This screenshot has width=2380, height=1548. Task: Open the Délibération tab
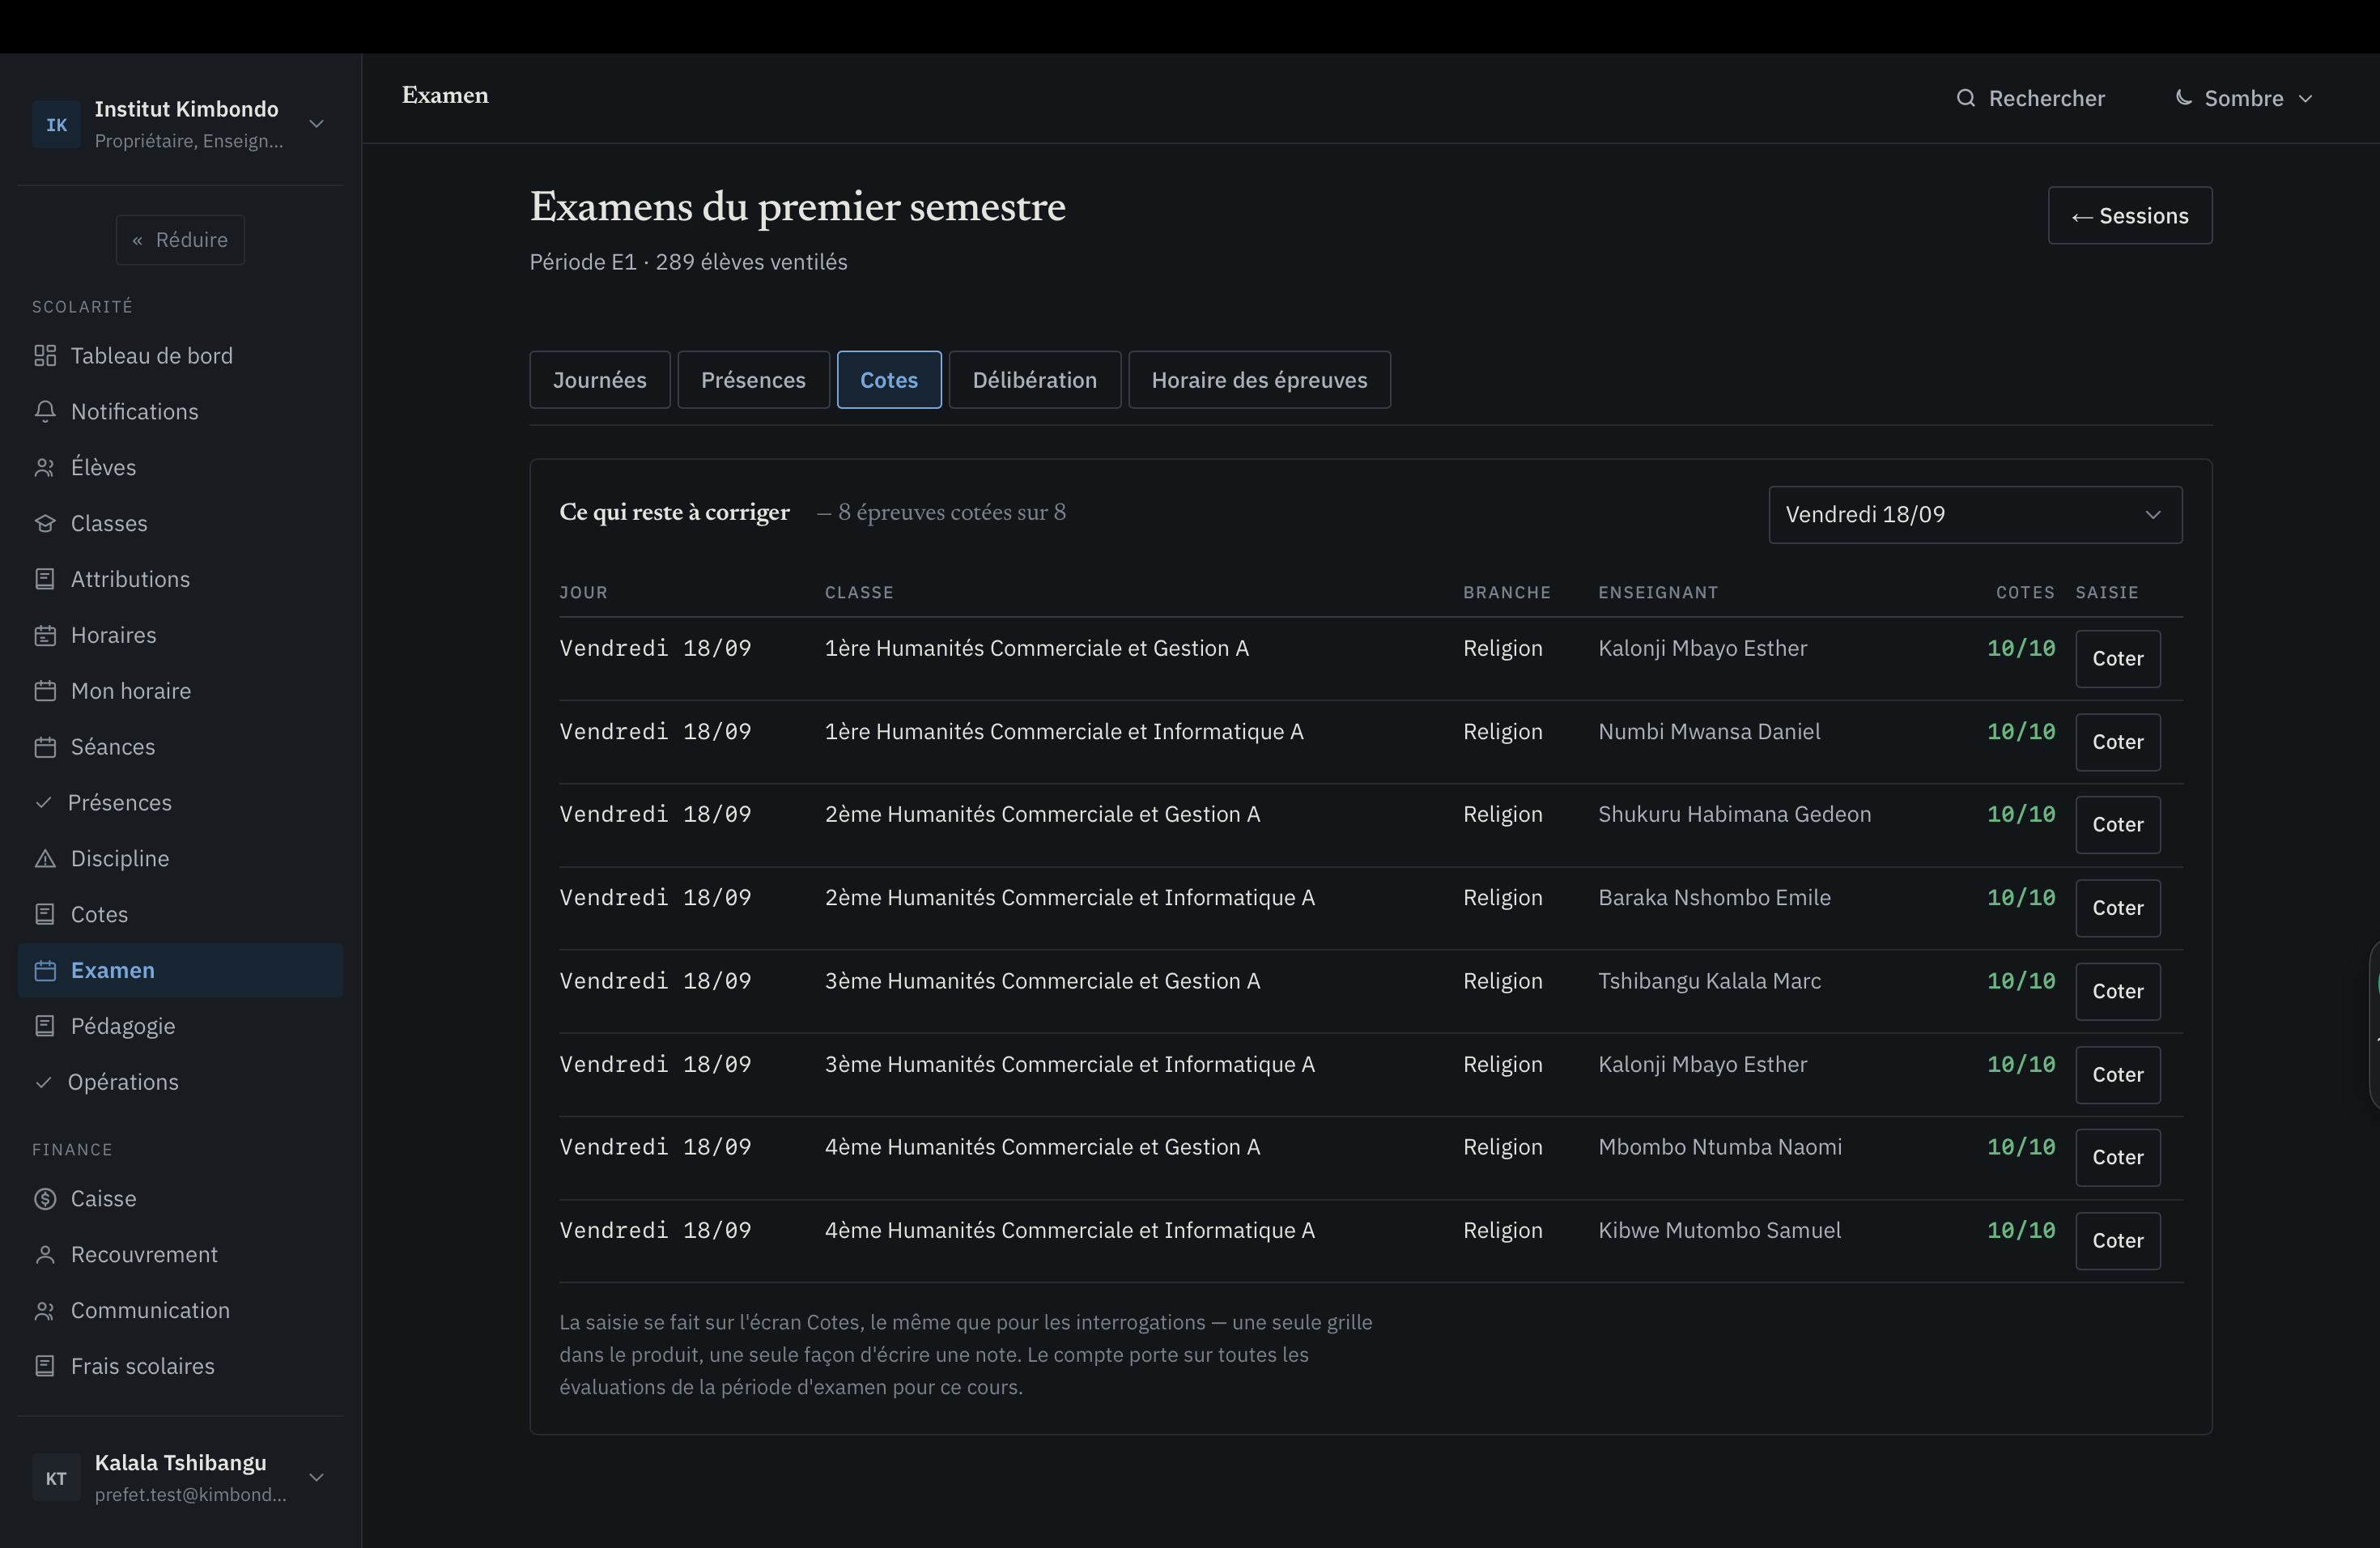1034,380
